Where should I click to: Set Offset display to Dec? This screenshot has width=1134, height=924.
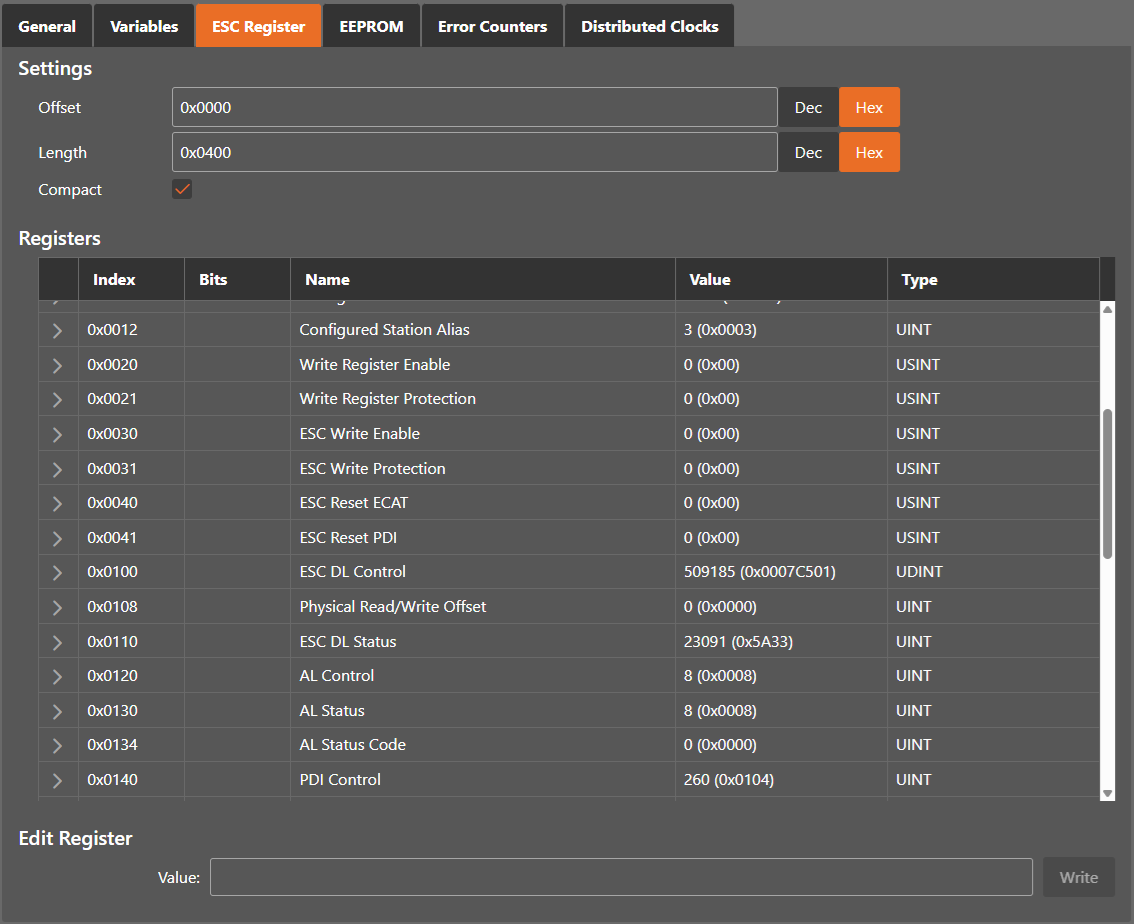pos(808,108)
